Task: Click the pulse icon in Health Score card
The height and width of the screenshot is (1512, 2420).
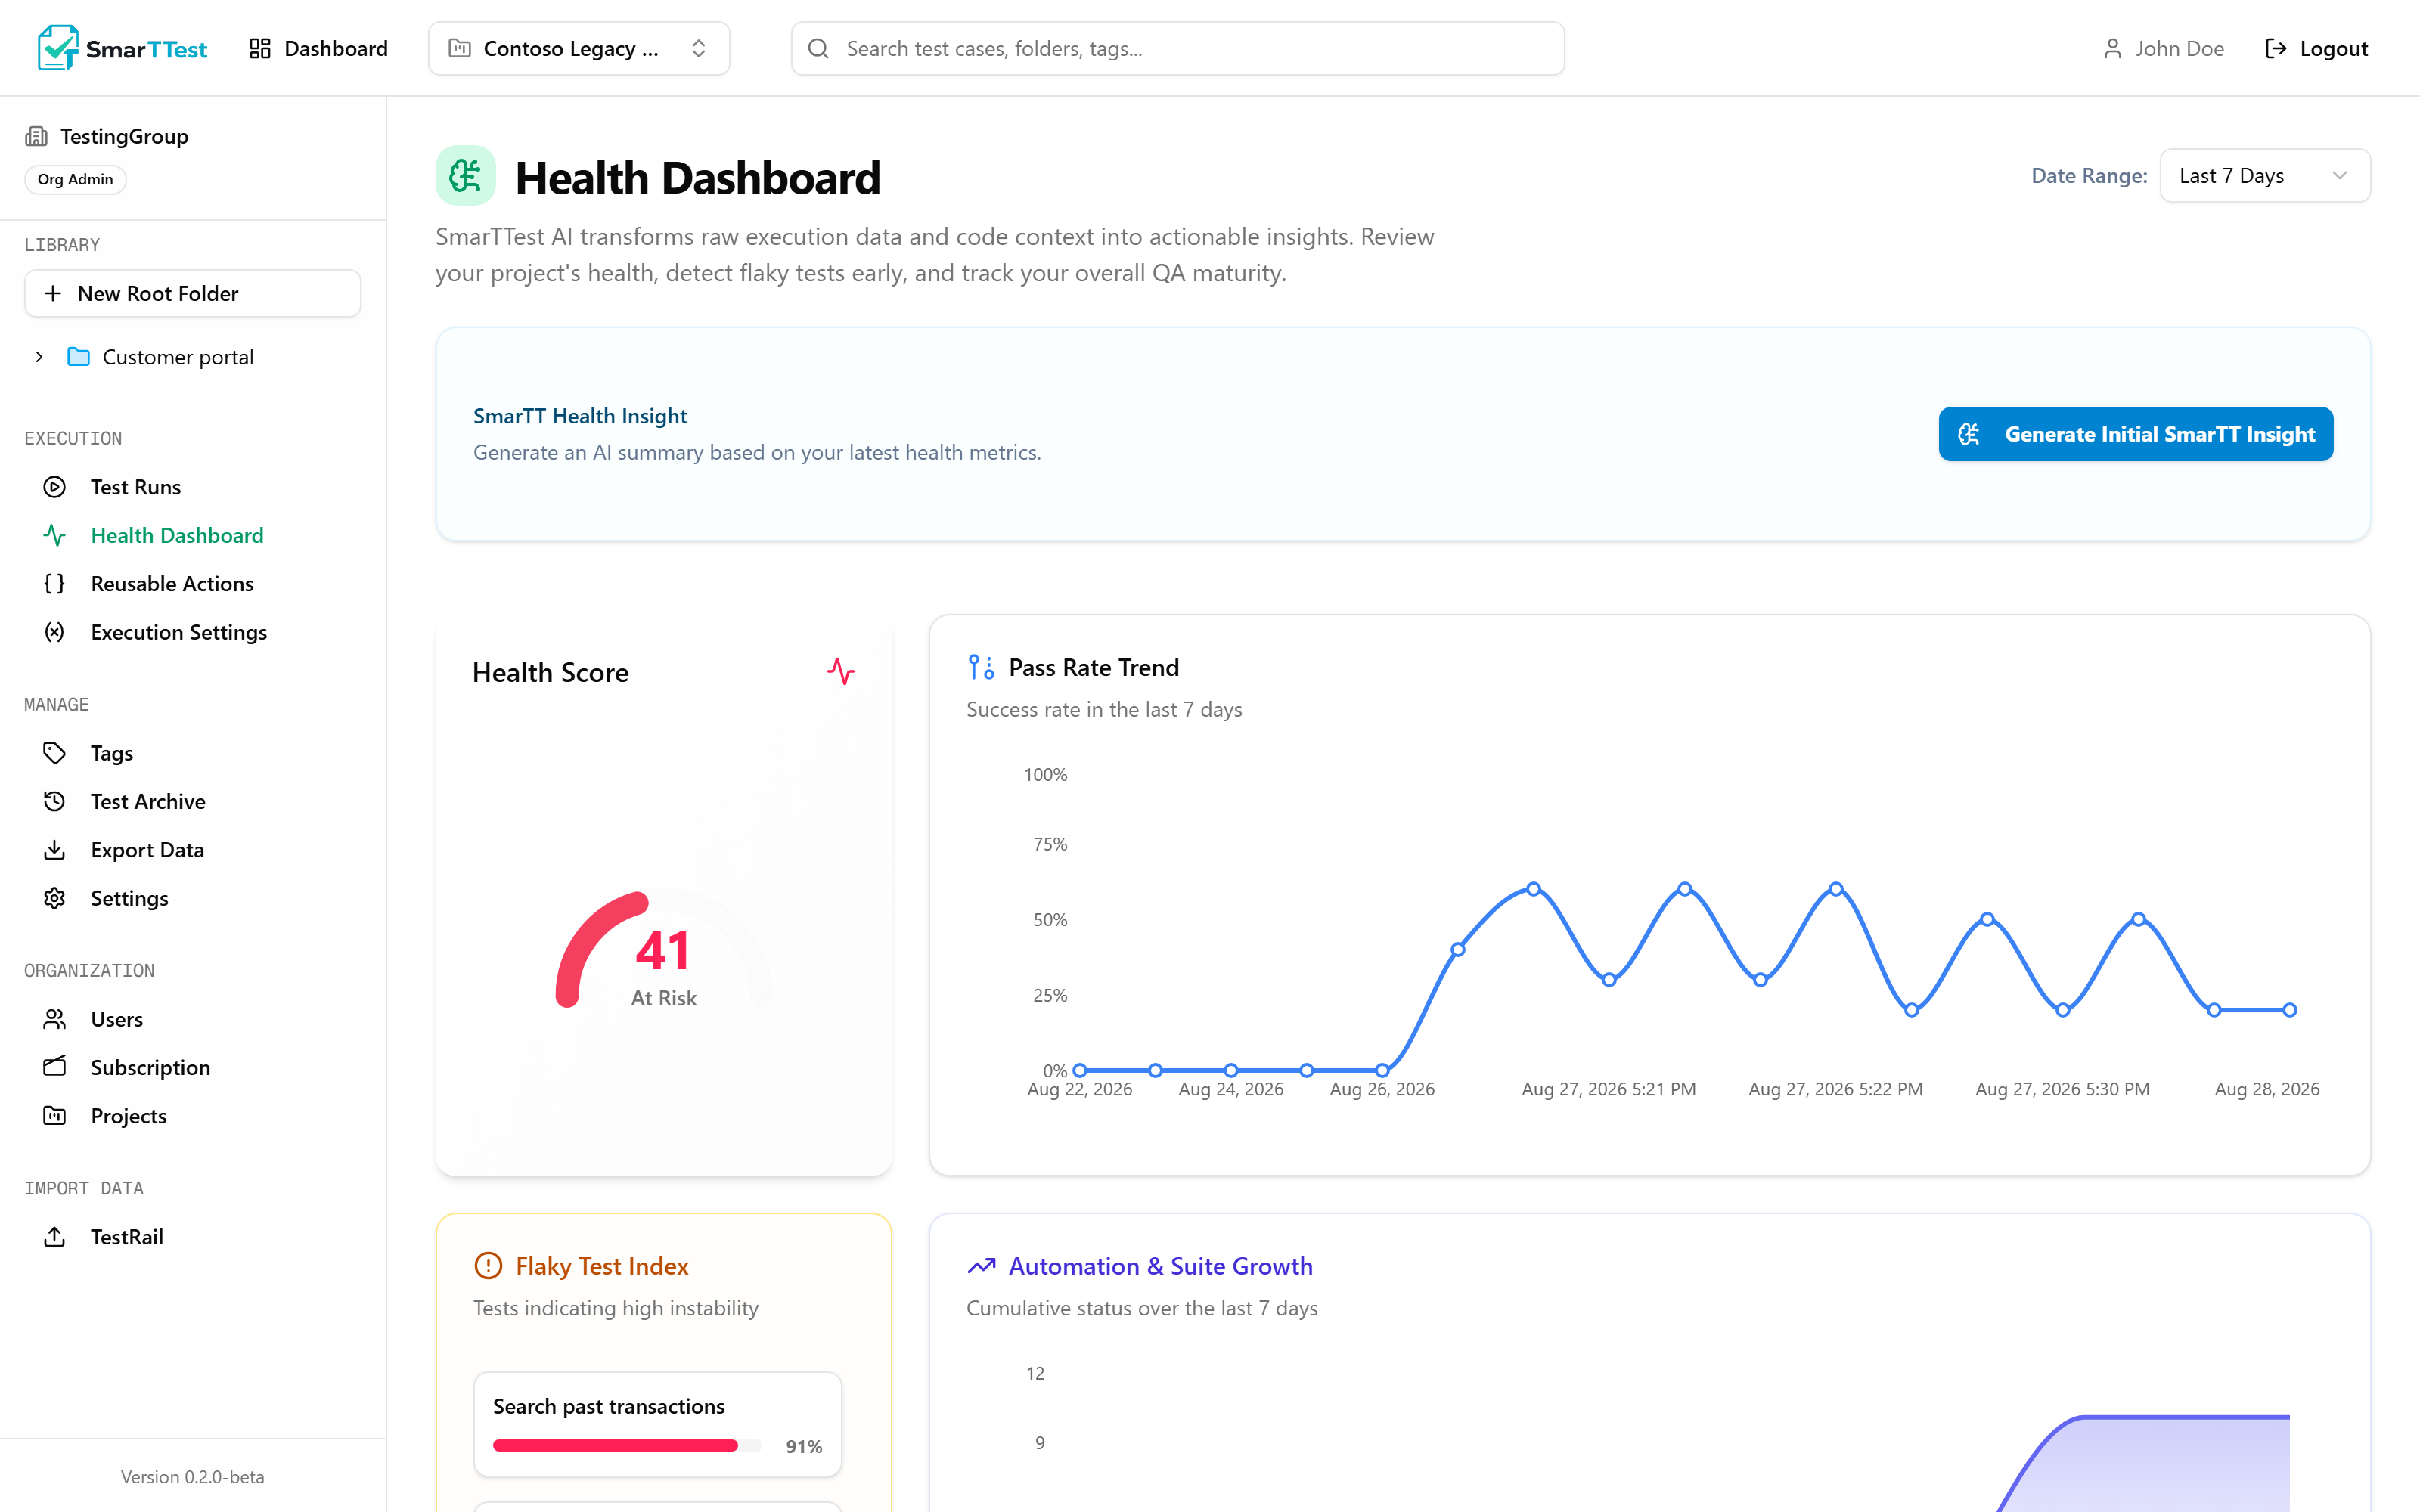Action: coord(841,671)
